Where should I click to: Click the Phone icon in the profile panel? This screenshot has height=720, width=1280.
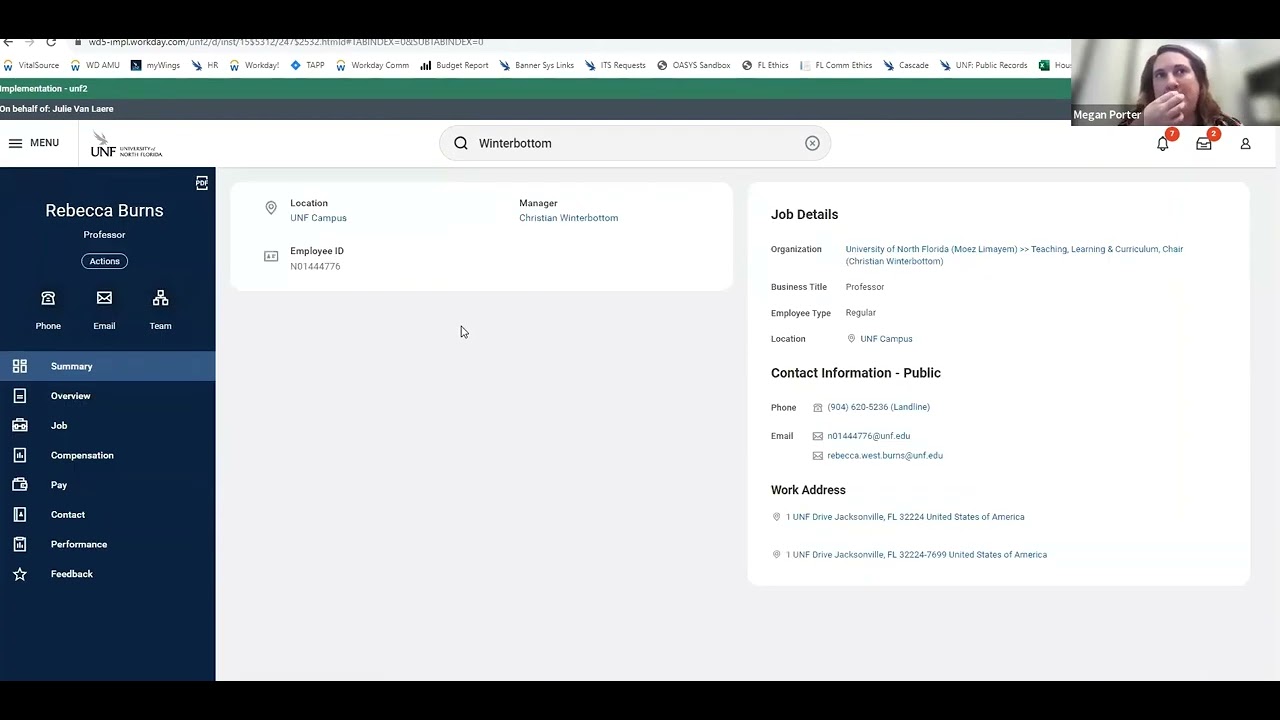click(x=48, y=299)
